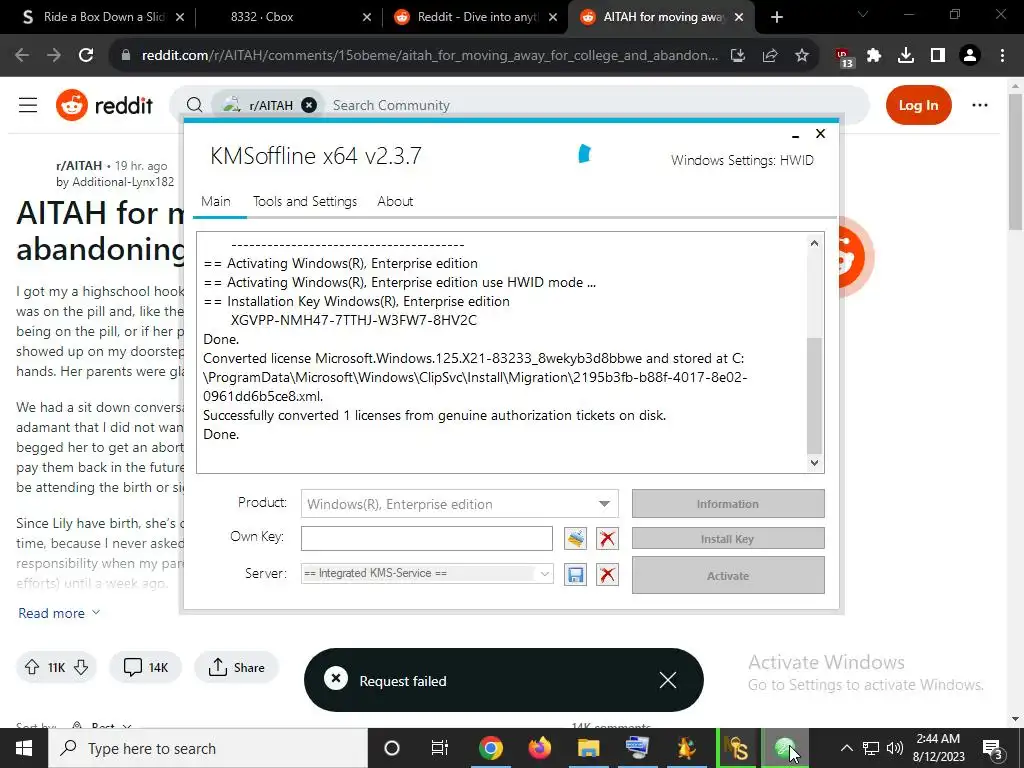Dismiss the Request failed notification

tap(667, 680)
